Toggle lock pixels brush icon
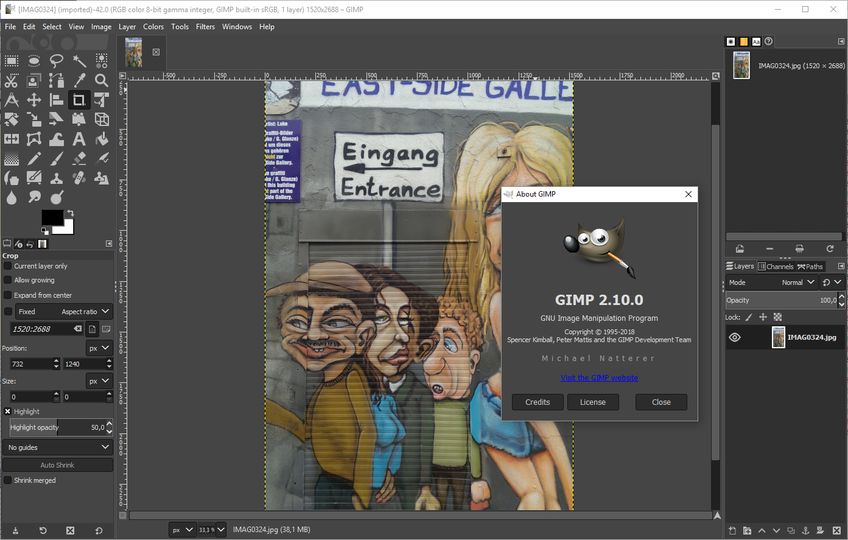 click(x=749, y=317)
